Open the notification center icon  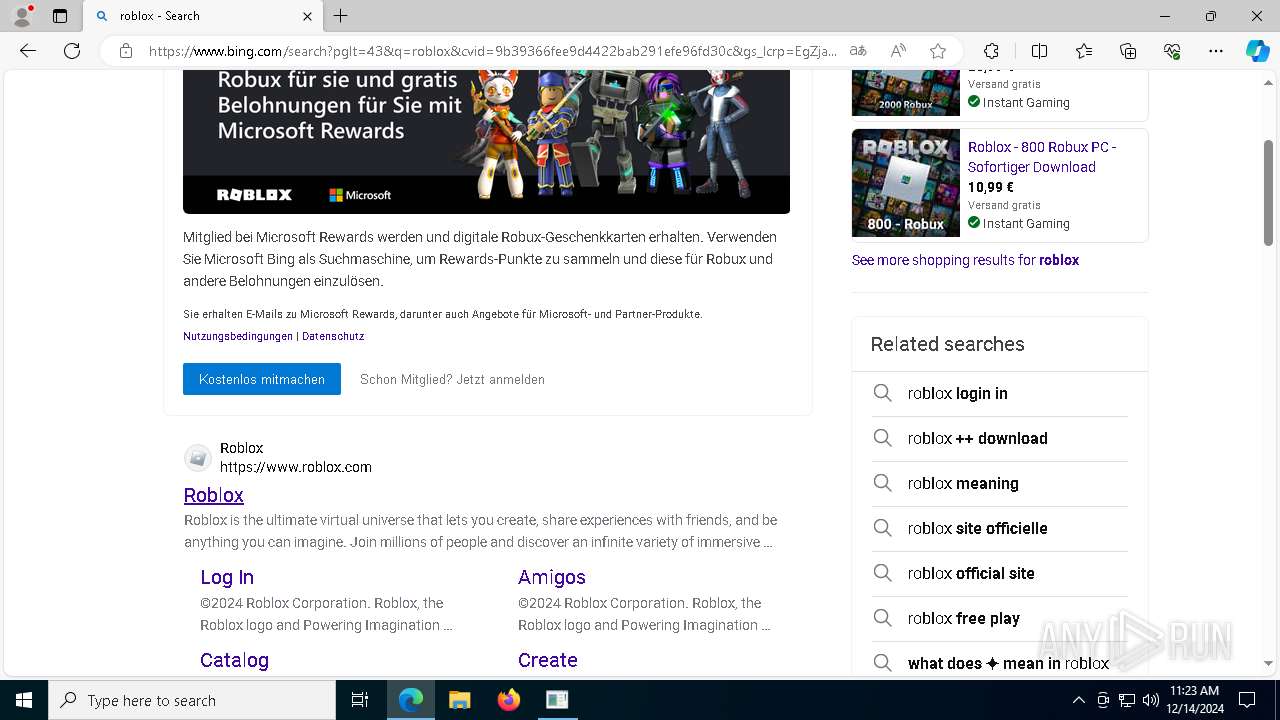coord(1248,700)
